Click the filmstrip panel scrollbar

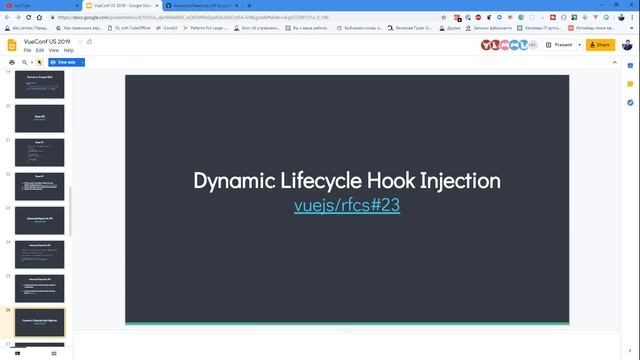click(70, 211)
